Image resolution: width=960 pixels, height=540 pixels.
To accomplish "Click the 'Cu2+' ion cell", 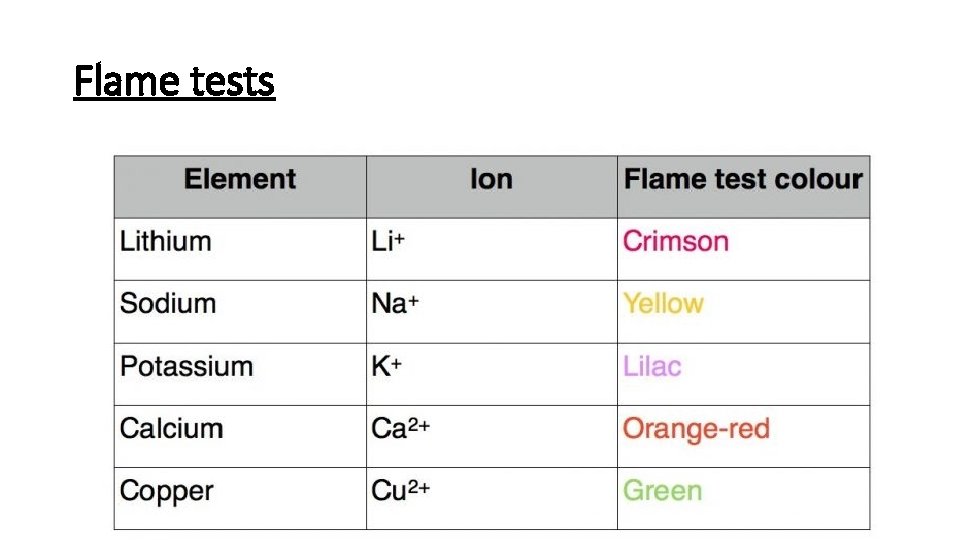I will coord(401,491).
